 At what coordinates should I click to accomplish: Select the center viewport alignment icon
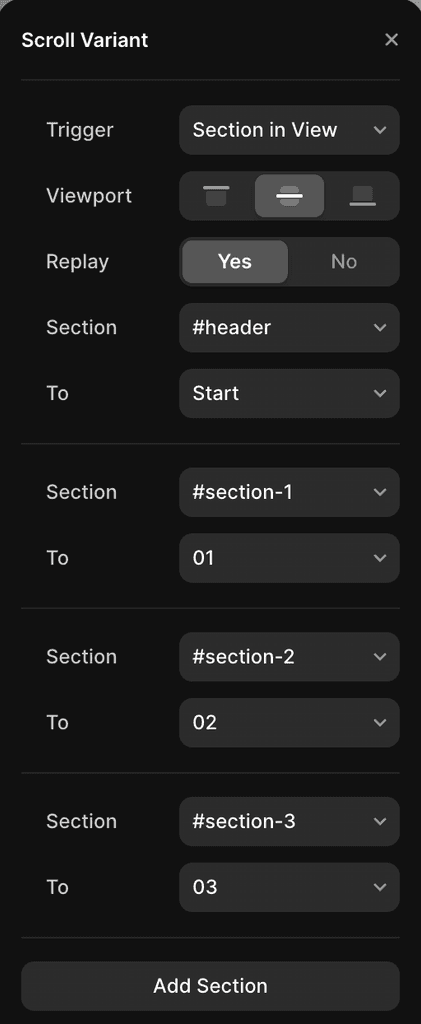click(x=289, y=196)
